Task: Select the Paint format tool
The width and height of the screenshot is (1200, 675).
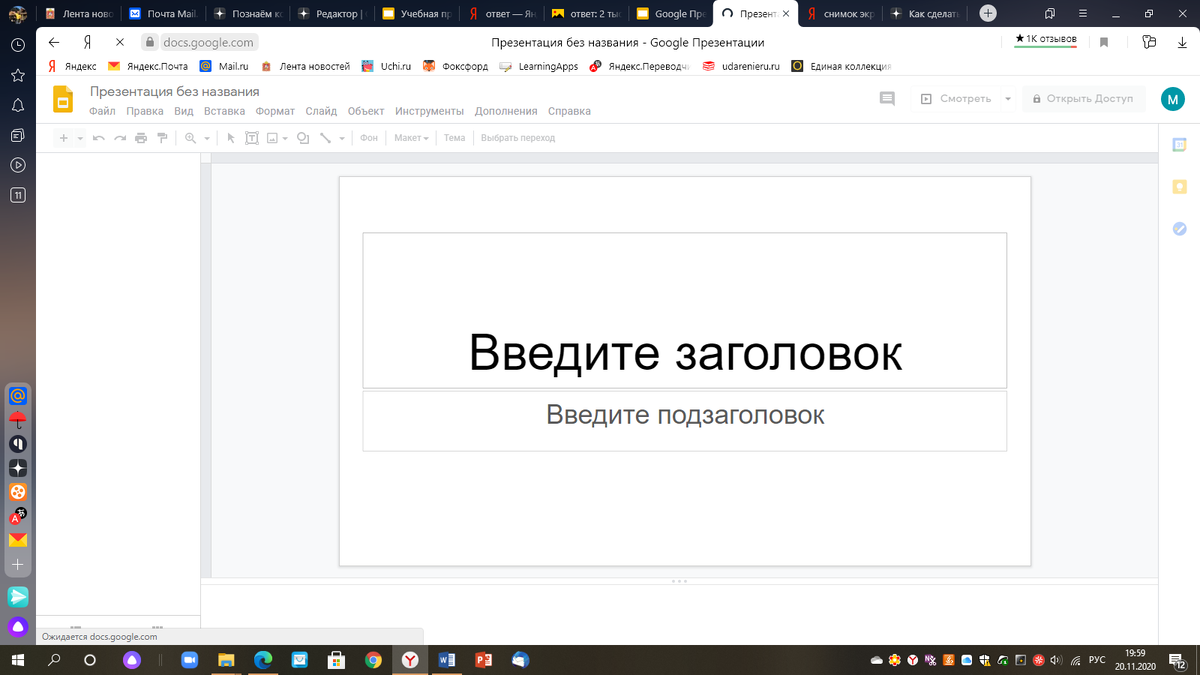Action: tap(162, 138)
